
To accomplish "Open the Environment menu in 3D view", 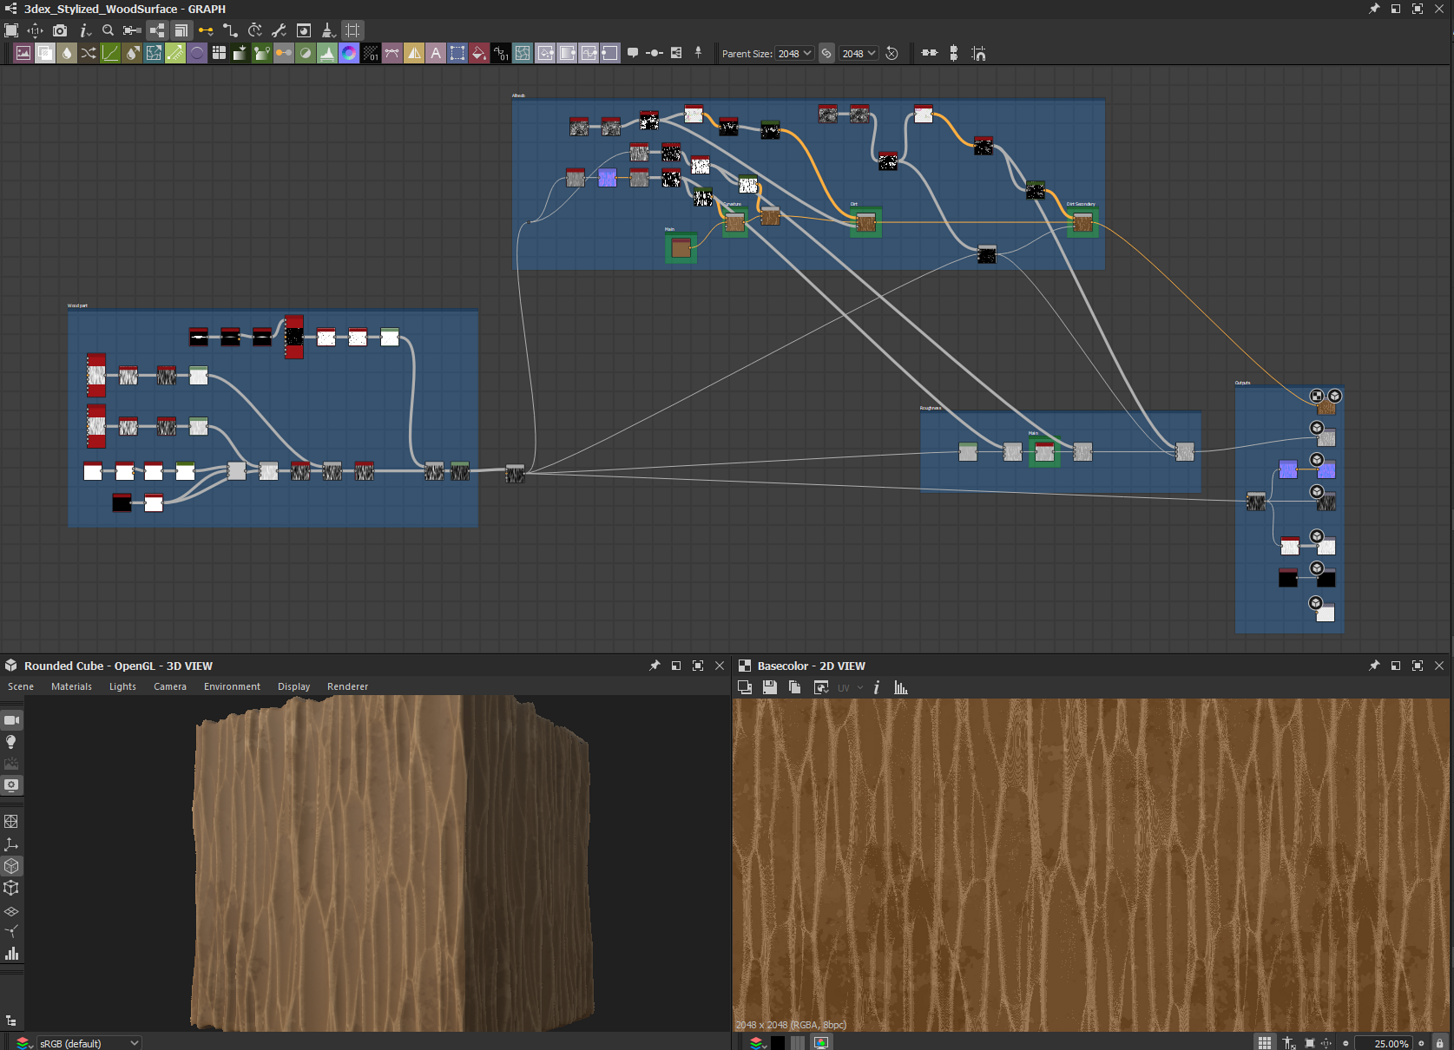I will tap(232, 687).
